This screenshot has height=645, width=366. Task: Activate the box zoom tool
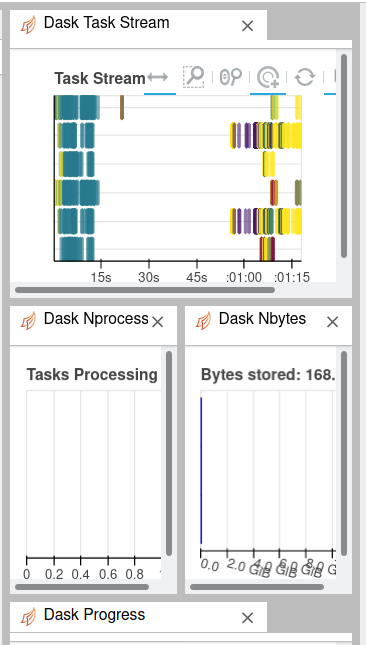pyautogui.click(x=193, y=77)
